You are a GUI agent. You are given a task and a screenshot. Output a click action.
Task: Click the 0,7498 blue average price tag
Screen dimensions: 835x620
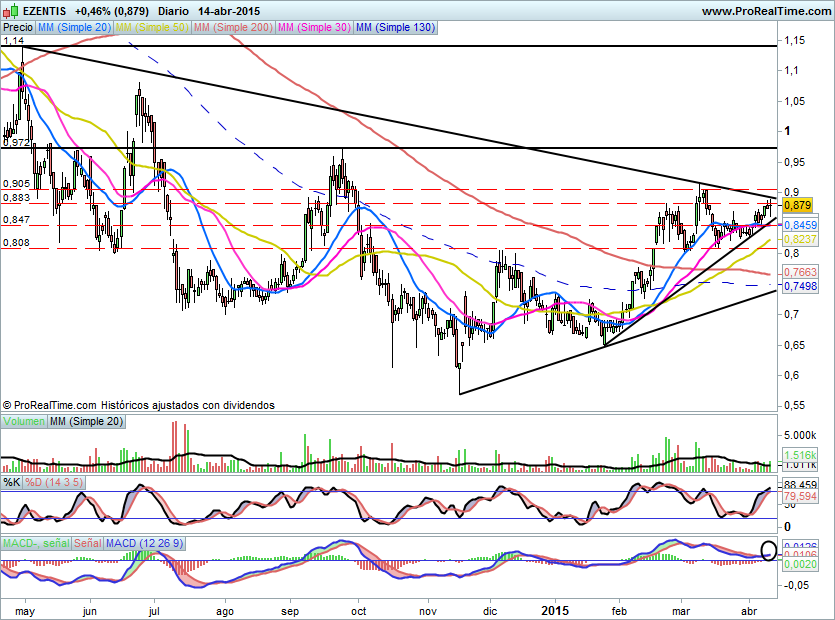[800, 286]
